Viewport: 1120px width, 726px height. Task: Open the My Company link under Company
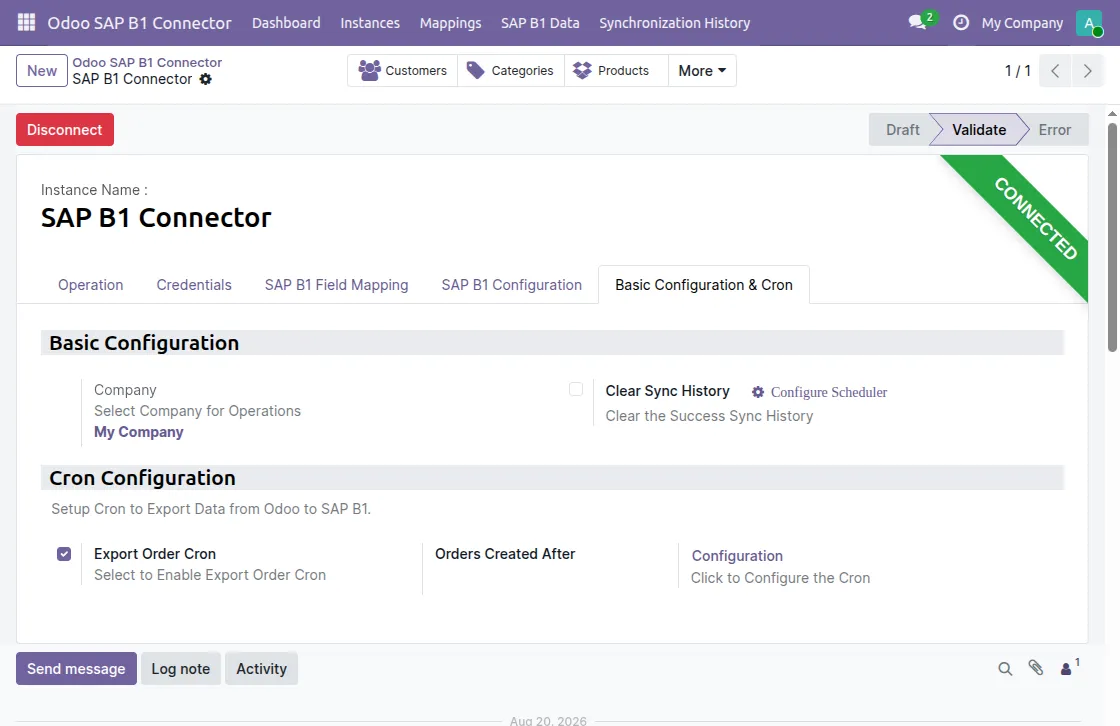[x=139, y=432]
